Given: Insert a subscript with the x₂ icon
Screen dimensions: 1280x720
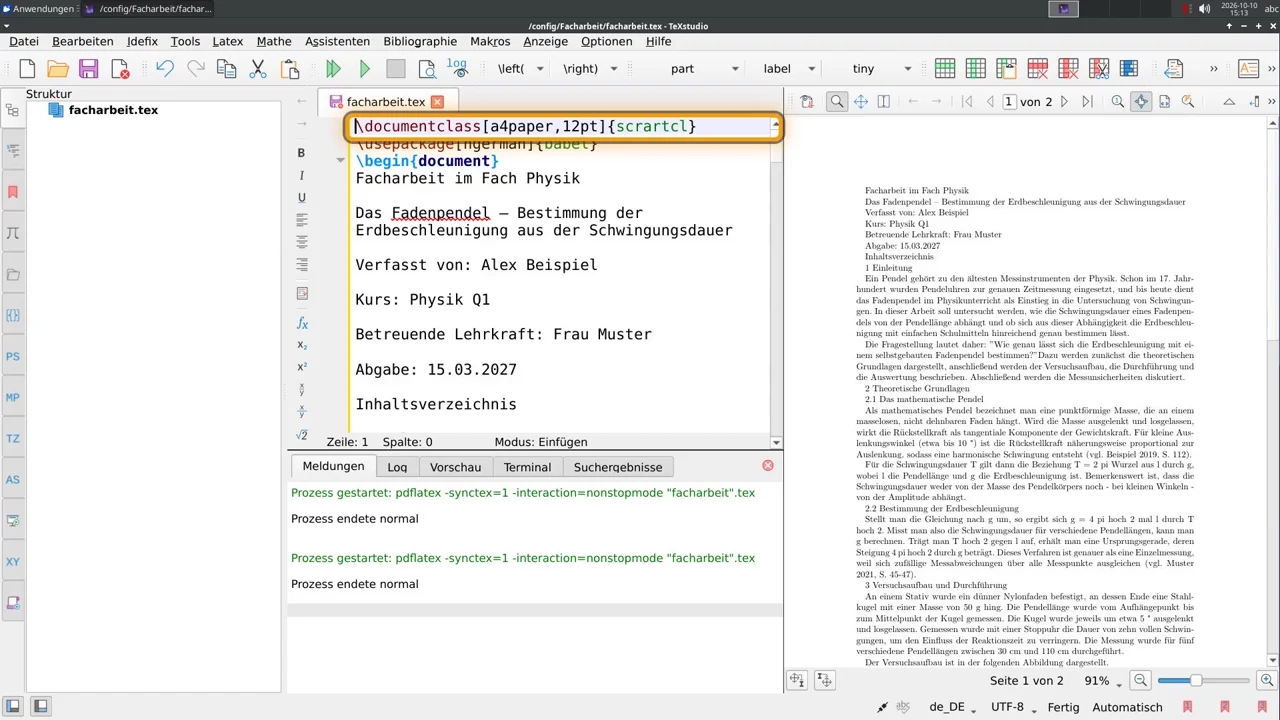Looking at the screenshot, I should tap(302, 345).
